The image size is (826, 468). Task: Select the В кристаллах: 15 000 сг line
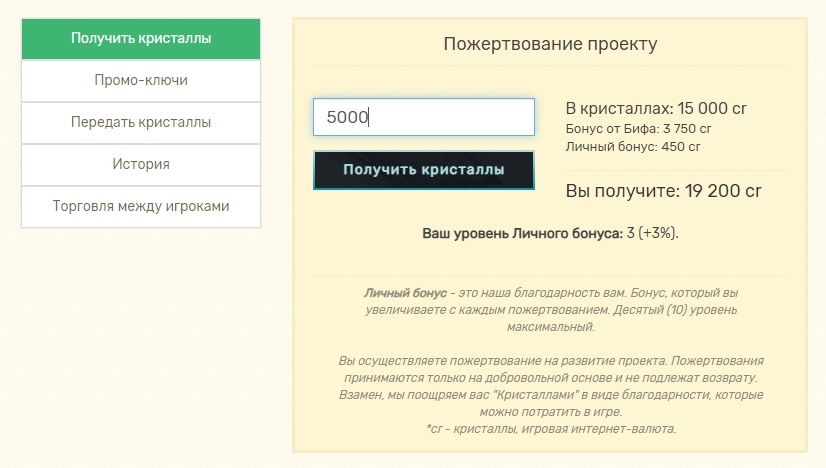(x=656, y=109)
